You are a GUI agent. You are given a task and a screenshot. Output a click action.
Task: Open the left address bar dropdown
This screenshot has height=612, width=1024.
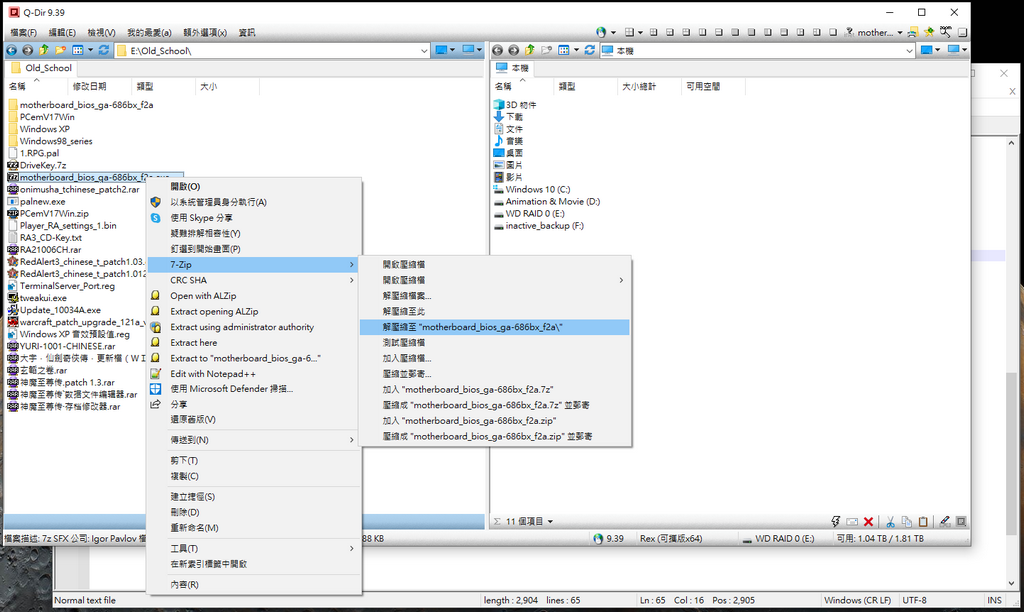point(423,51)
